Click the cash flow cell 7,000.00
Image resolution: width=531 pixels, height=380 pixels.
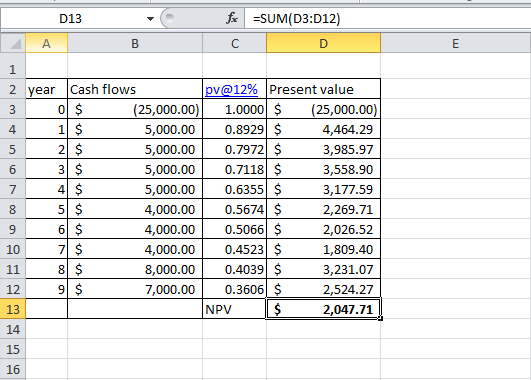point(135,289)
